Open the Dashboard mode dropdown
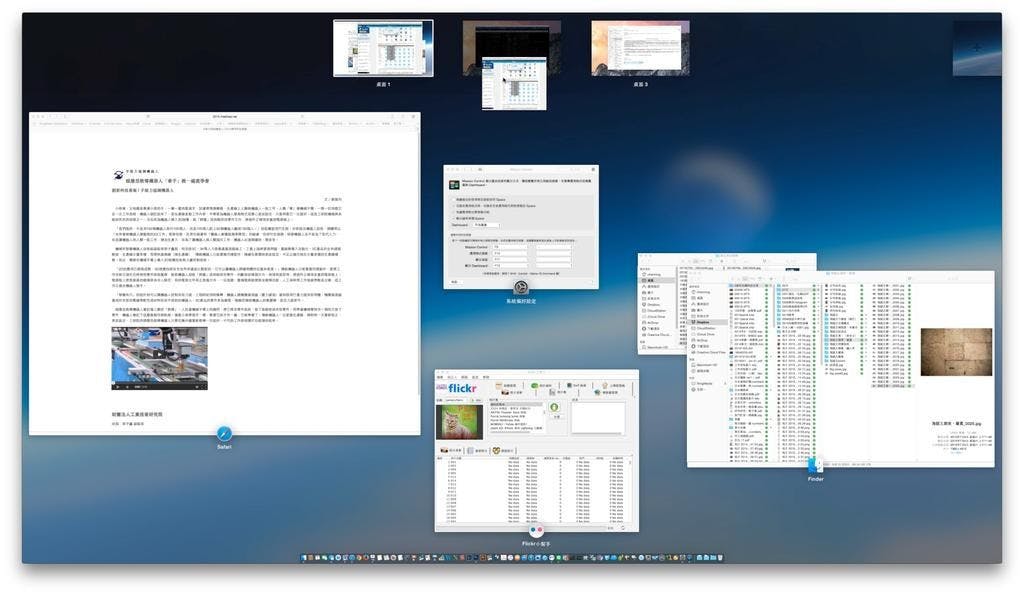Image resolution: width=1024 pixels, height=595 pixels. pyautogui.click(x=486, y=225)
